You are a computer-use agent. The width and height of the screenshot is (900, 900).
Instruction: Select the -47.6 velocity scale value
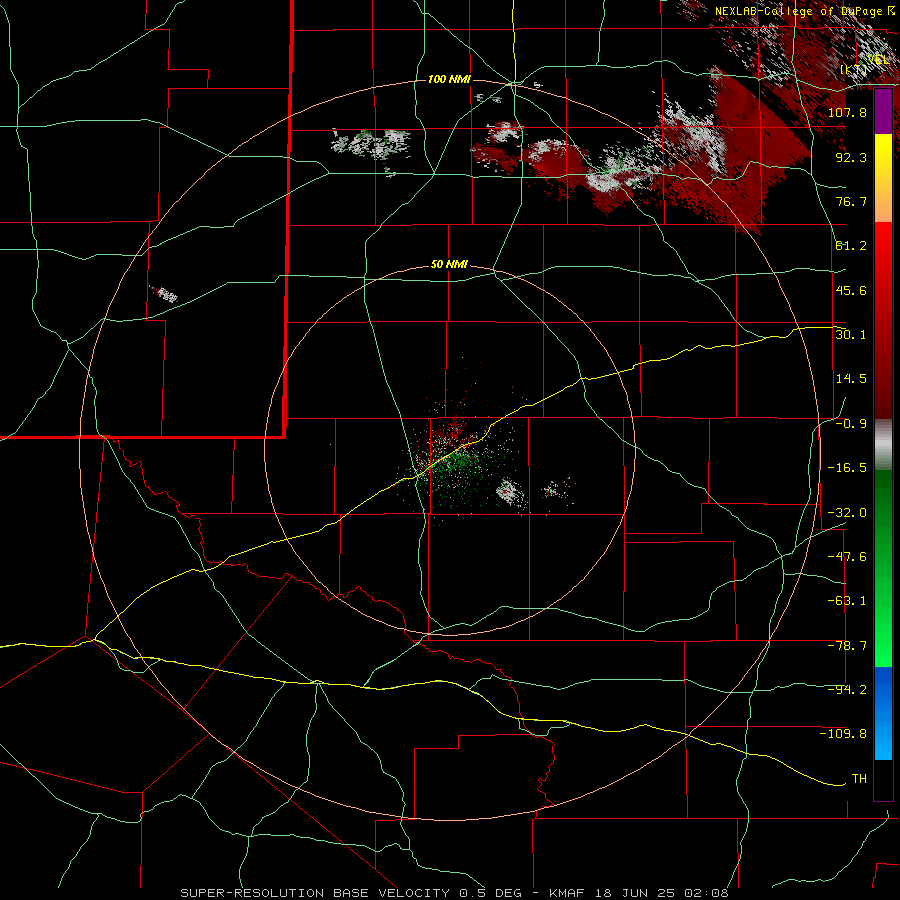[847, 556]
